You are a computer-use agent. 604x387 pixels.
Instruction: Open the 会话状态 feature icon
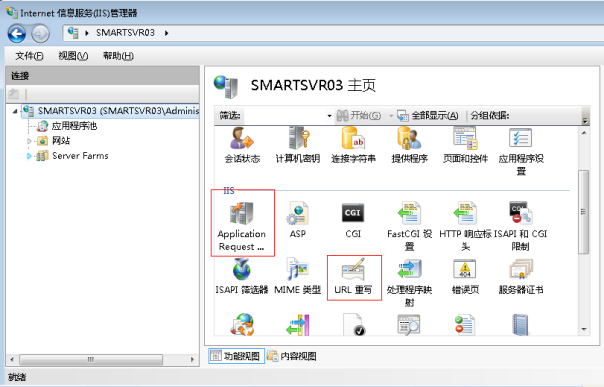point(242,146)
